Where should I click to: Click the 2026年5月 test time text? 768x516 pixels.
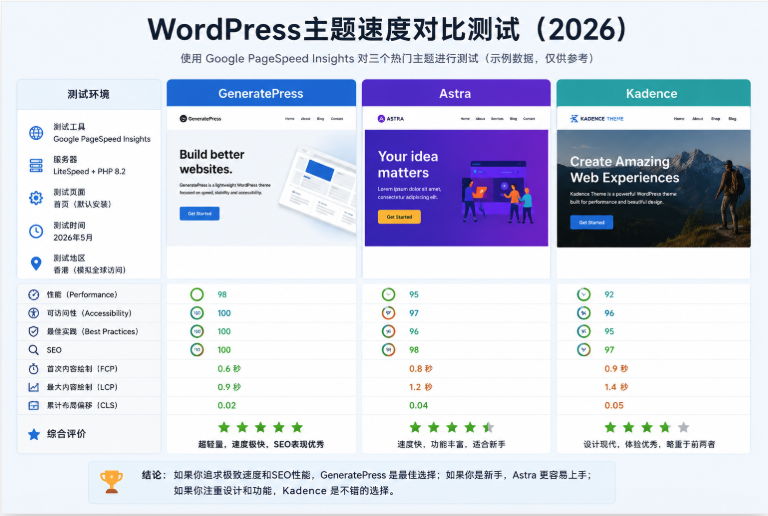click(73, 237)
